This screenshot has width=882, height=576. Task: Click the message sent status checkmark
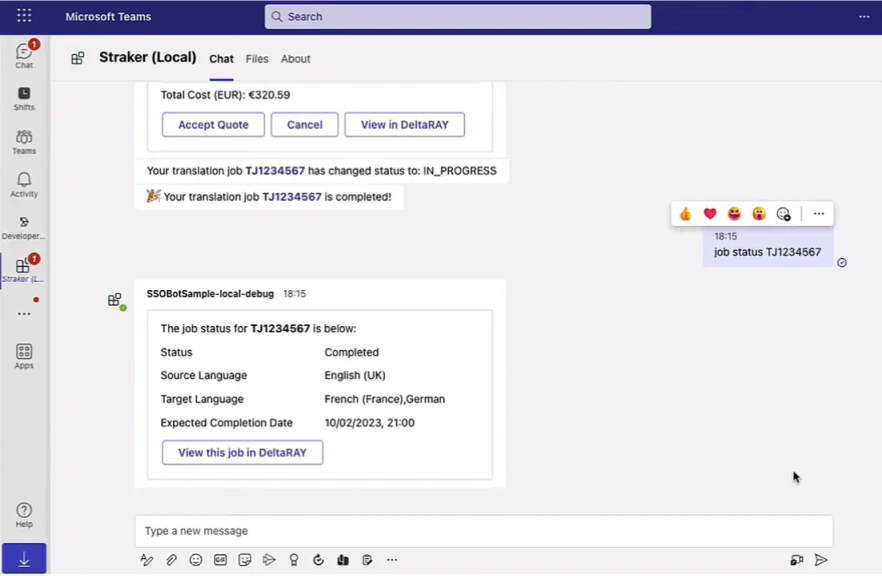tap(842, 263)
